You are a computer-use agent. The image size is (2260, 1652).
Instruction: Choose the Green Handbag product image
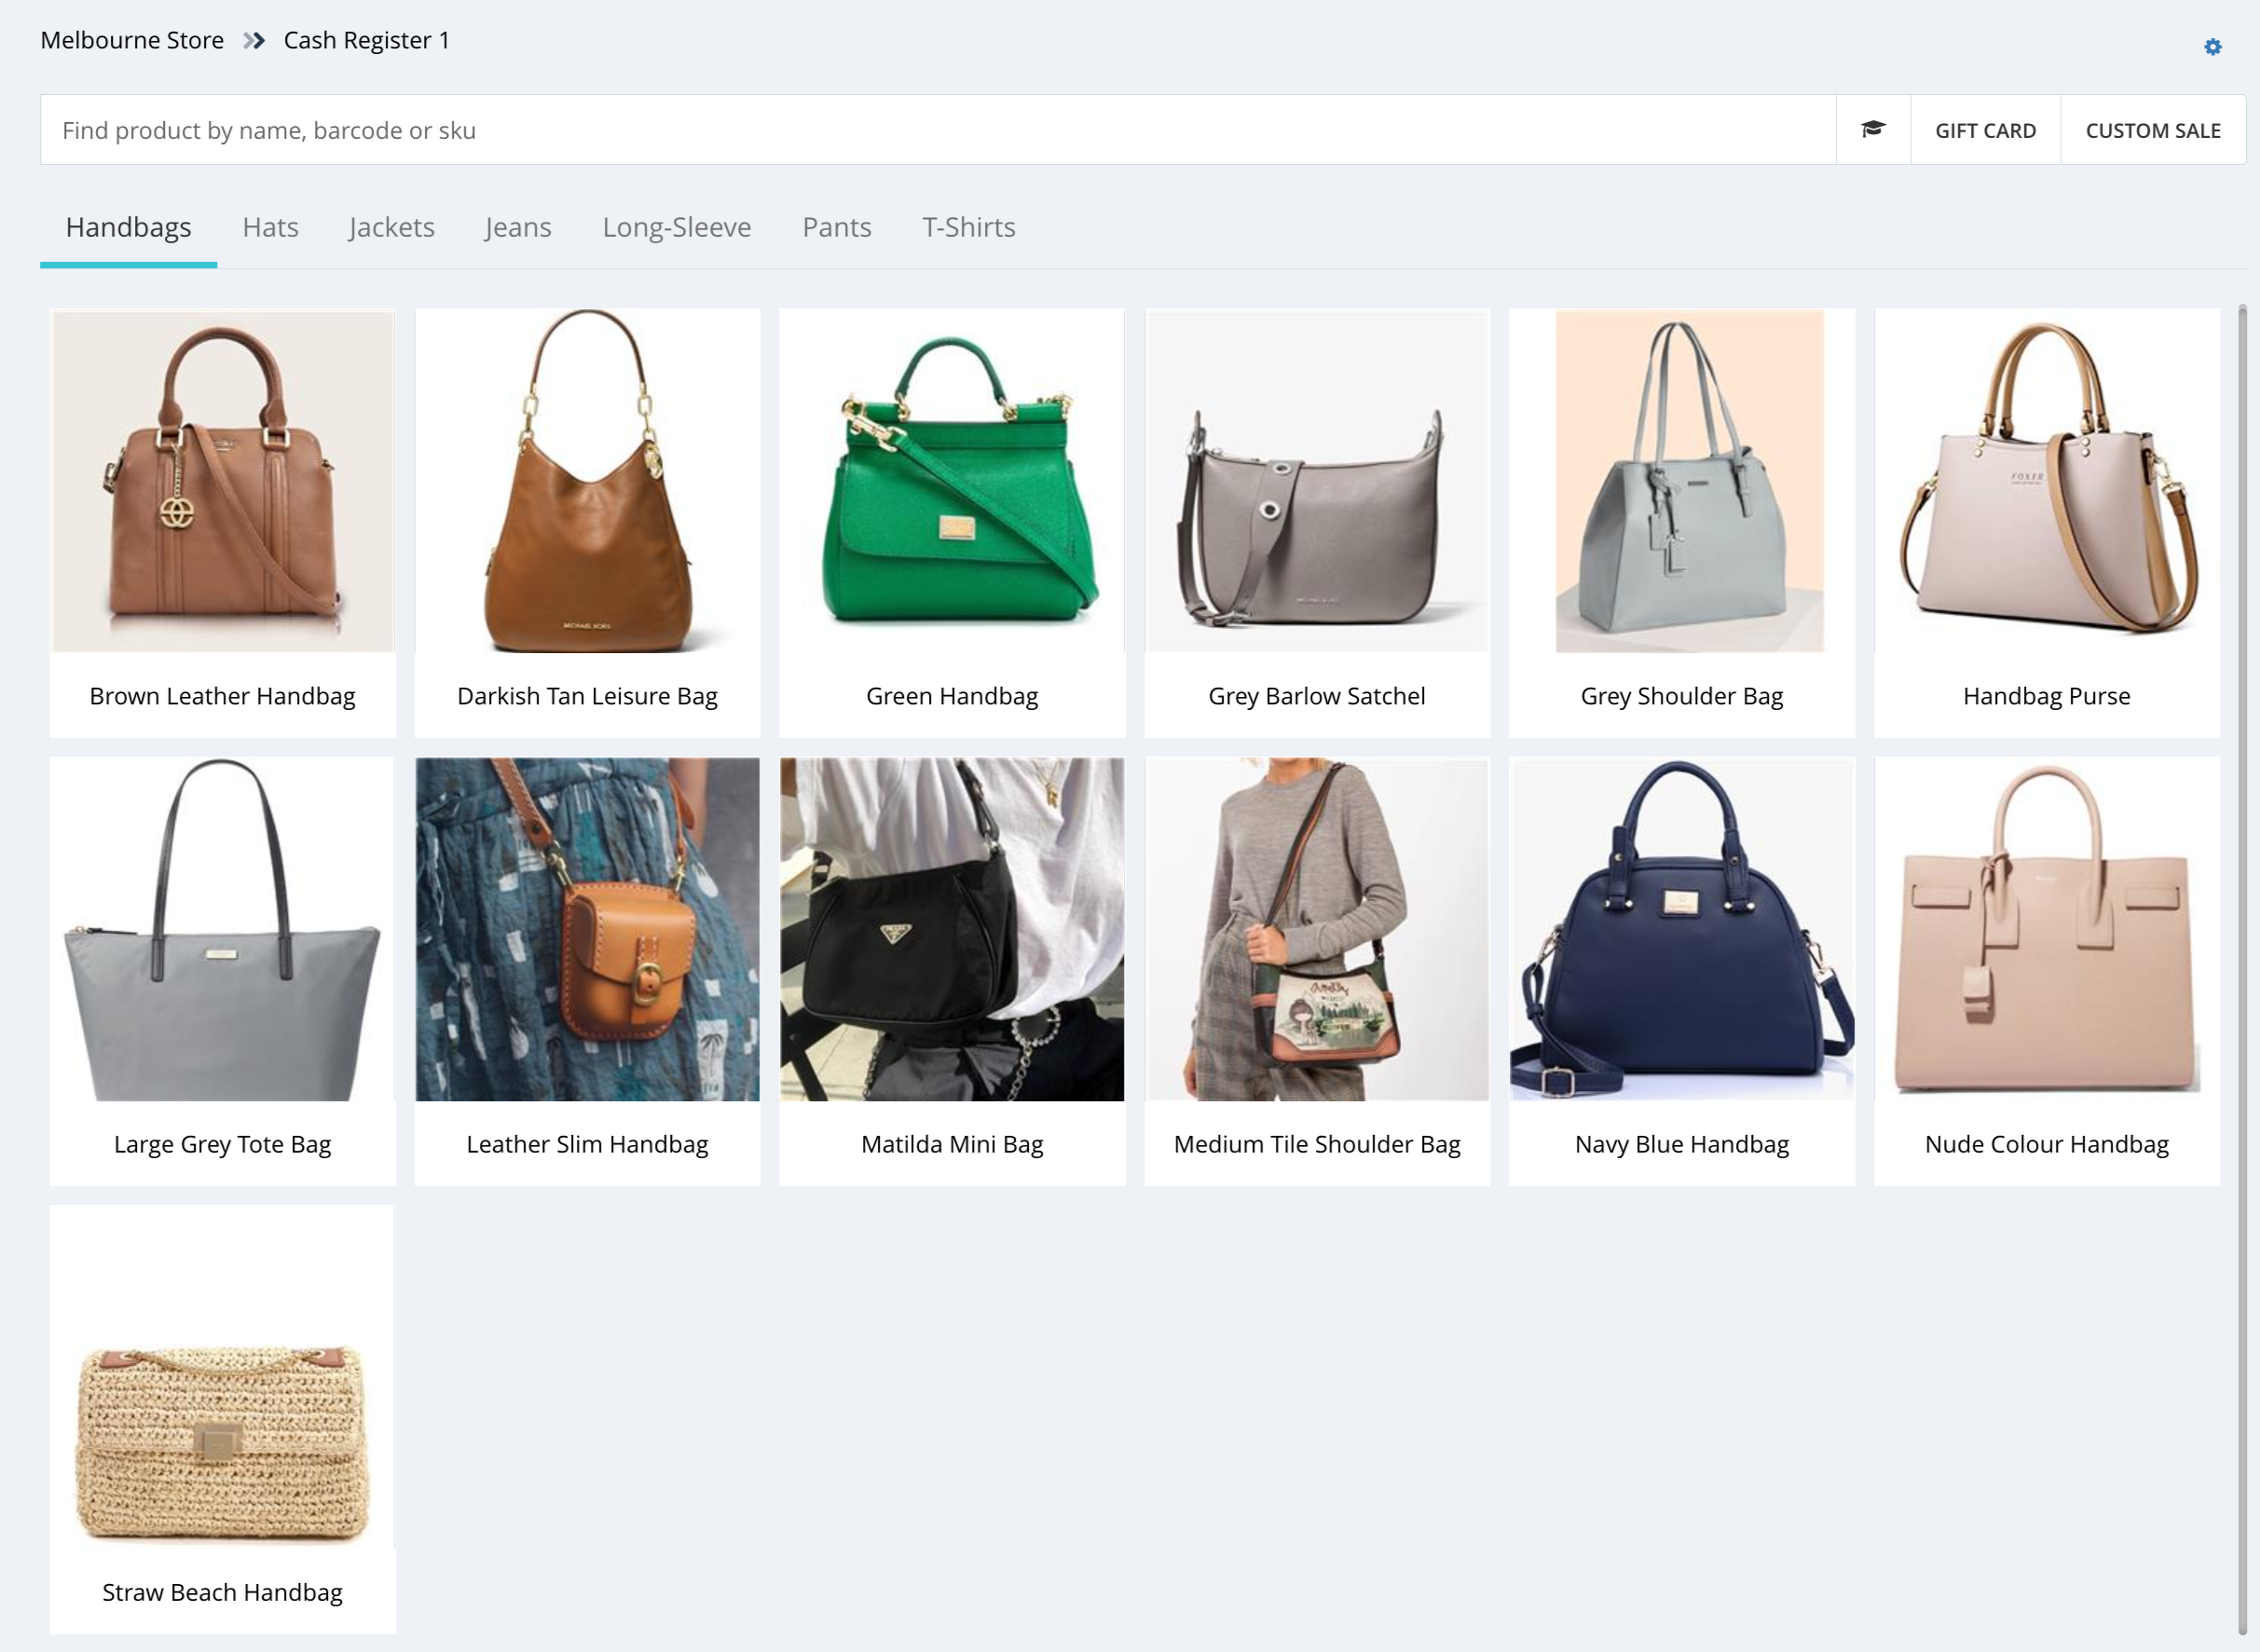(x=951, y=481)
